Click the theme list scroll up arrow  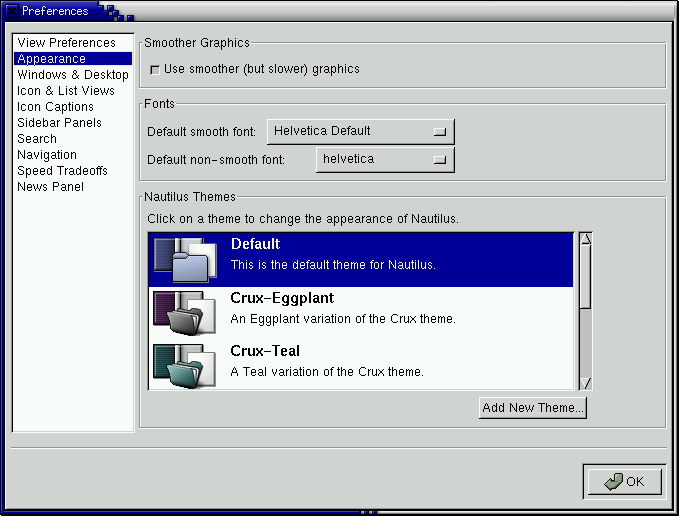pos(586,239)
